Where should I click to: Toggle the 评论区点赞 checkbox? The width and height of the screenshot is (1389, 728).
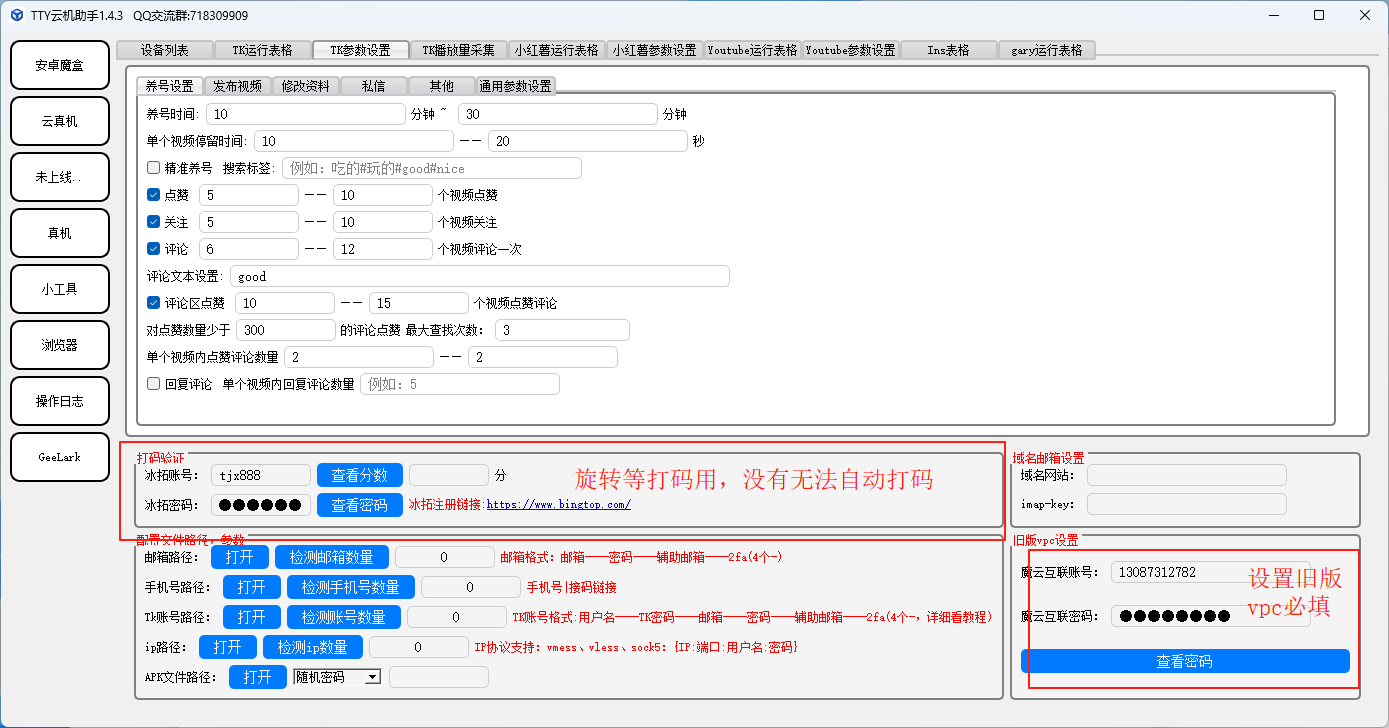[154, 303]
